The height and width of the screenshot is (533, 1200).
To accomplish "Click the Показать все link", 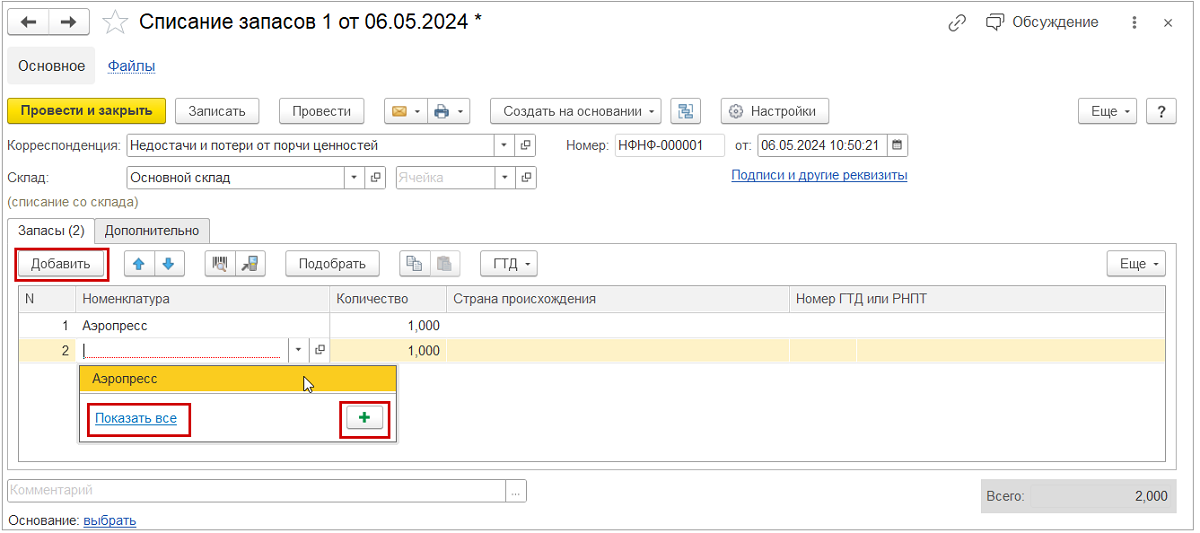I will [136, 418].
